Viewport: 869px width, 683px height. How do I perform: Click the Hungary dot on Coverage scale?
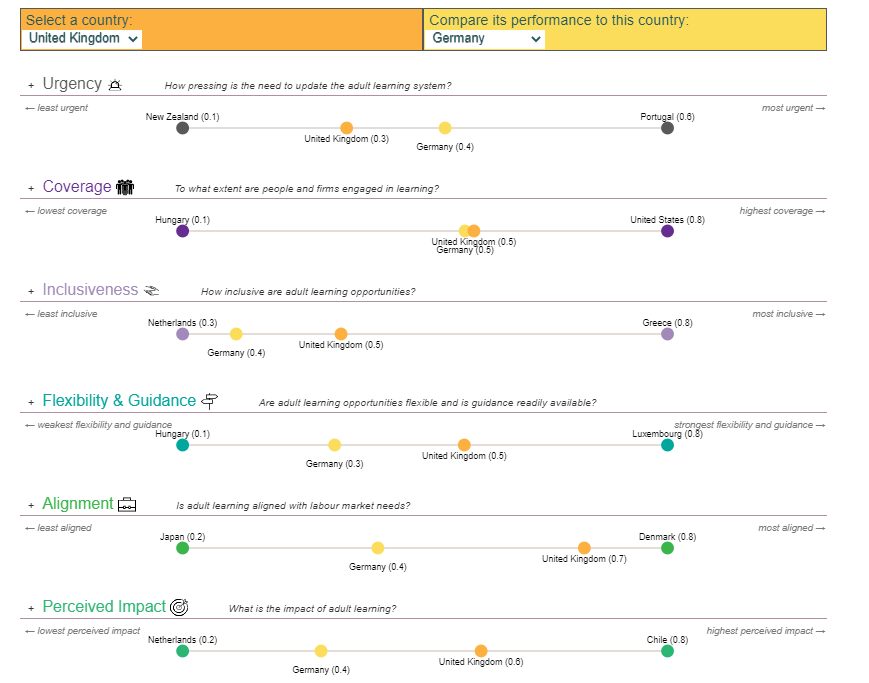click(x=182, y=231)
